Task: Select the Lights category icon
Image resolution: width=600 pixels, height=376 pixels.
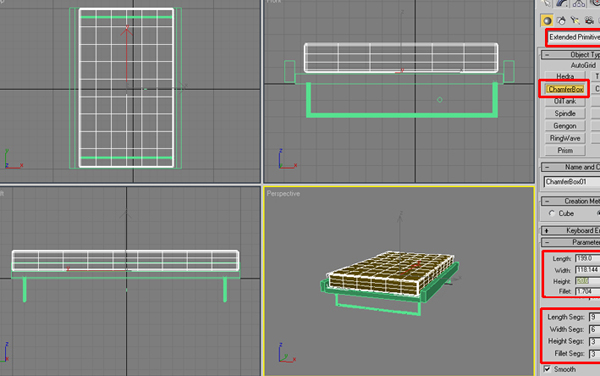Action: 575,21
